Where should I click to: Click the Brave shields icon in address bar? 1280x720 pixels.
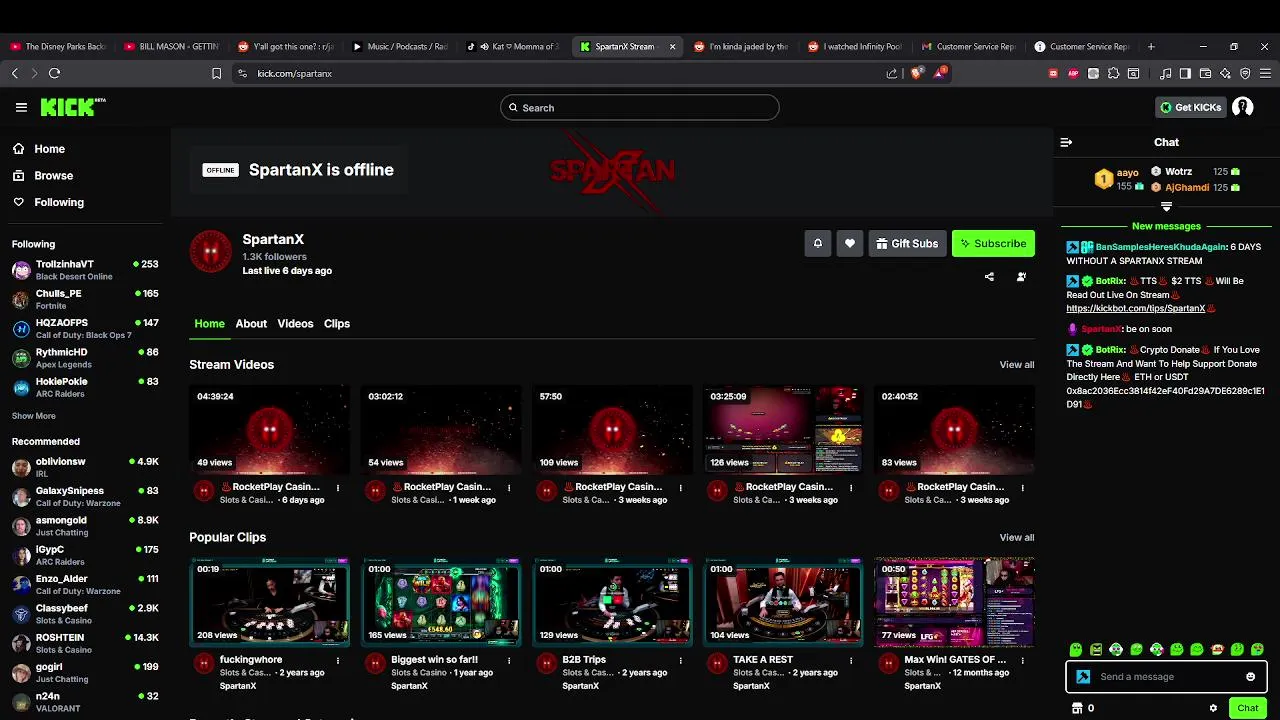(916, 73)
